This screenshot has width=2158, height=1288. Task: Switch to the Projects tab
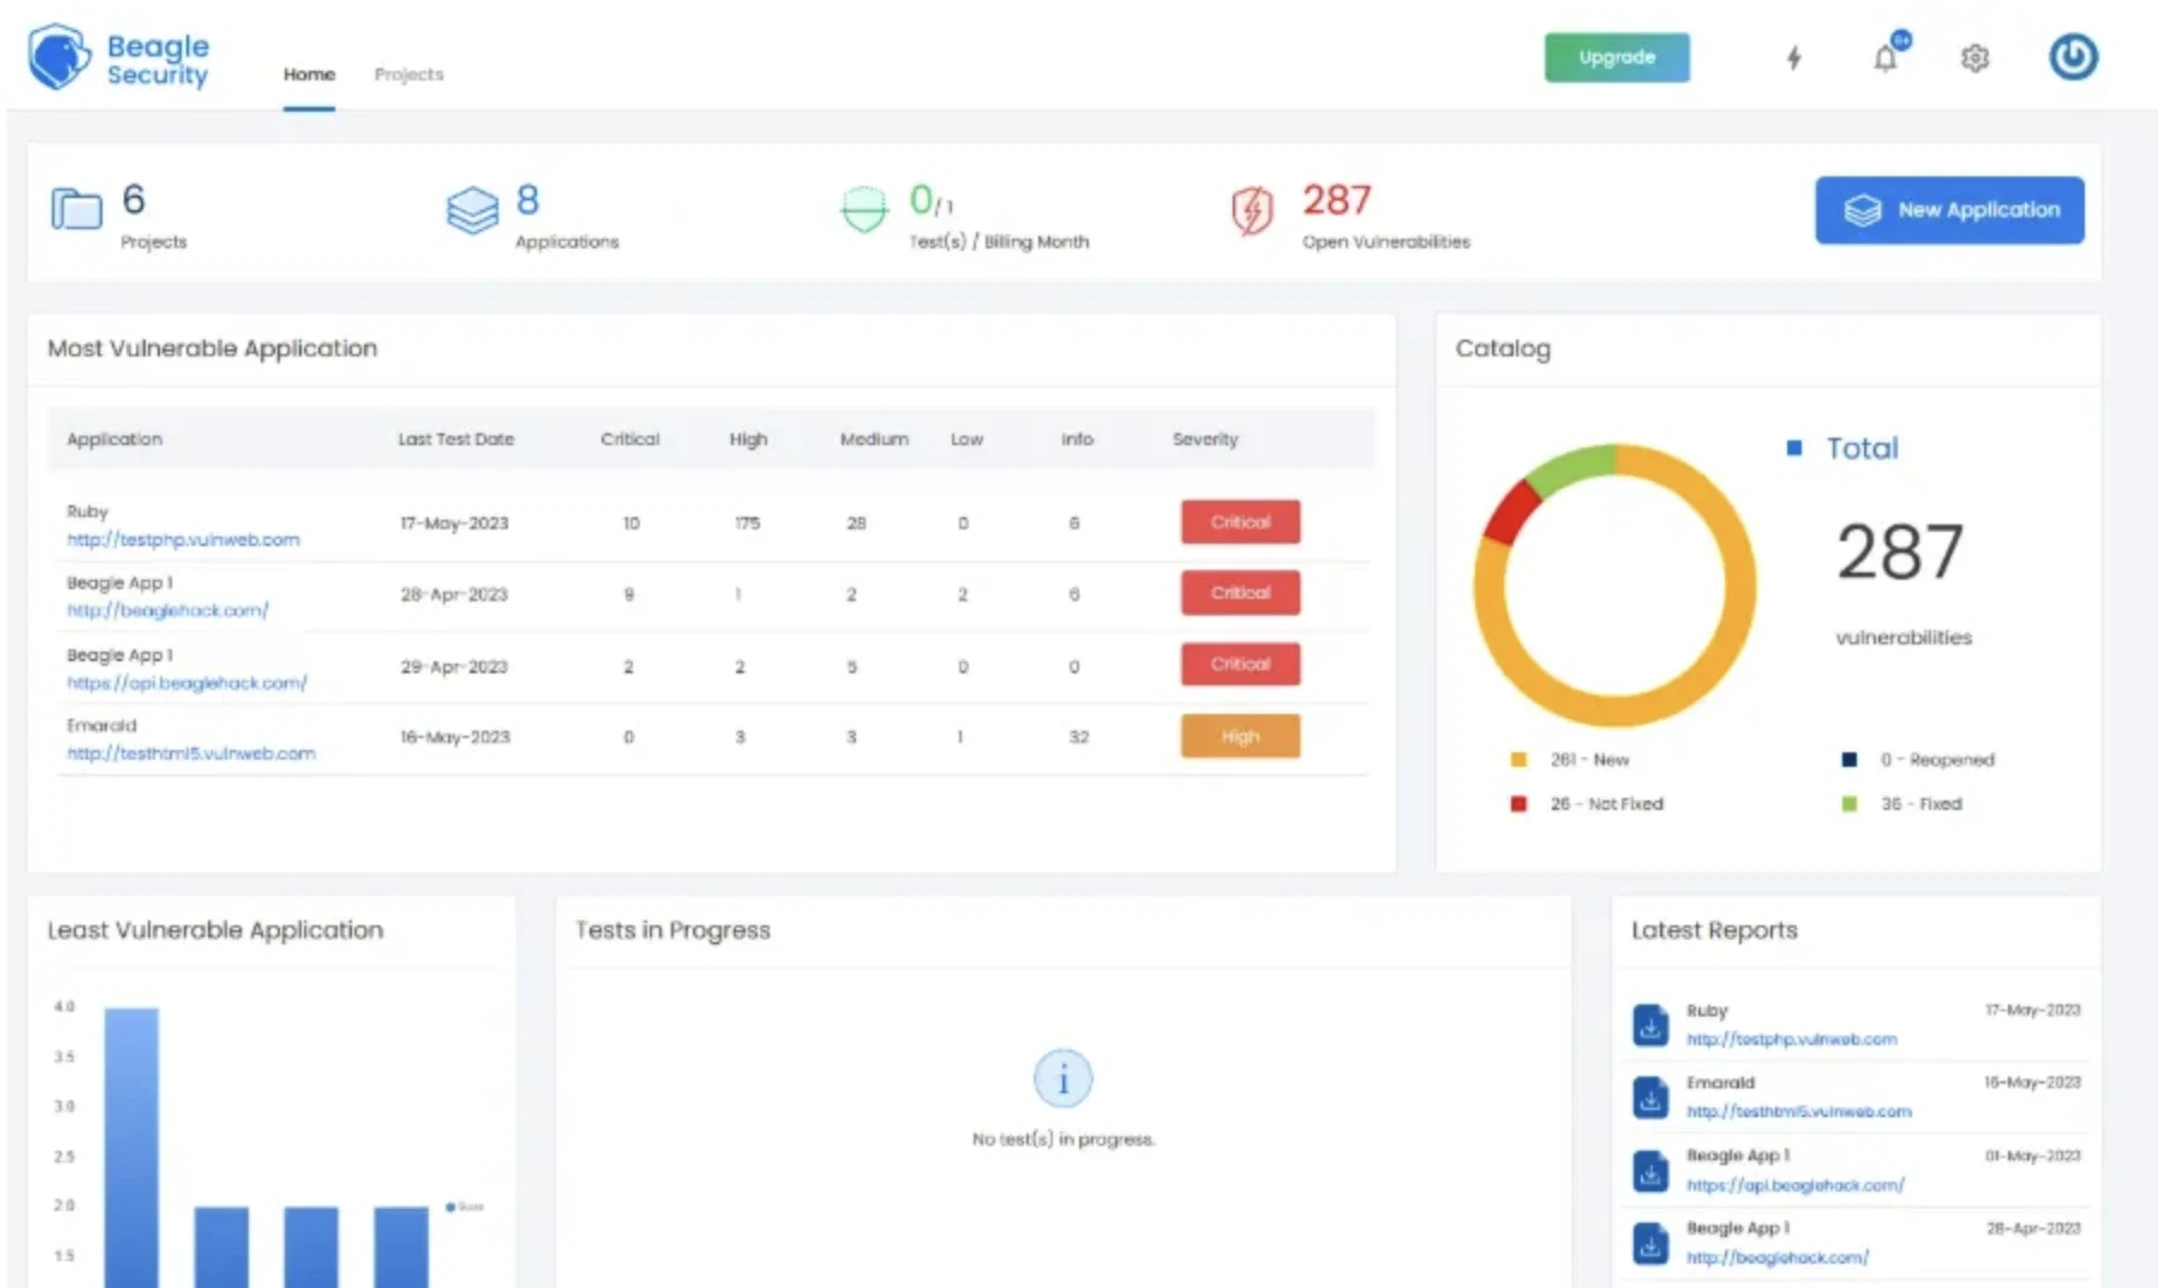408,74
